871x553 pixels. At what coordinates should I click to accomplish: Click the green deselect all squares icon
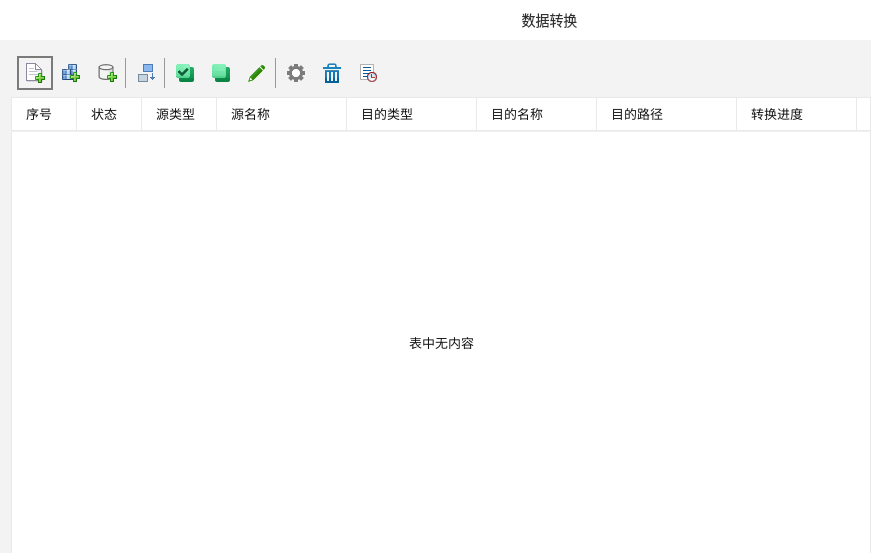221,73
